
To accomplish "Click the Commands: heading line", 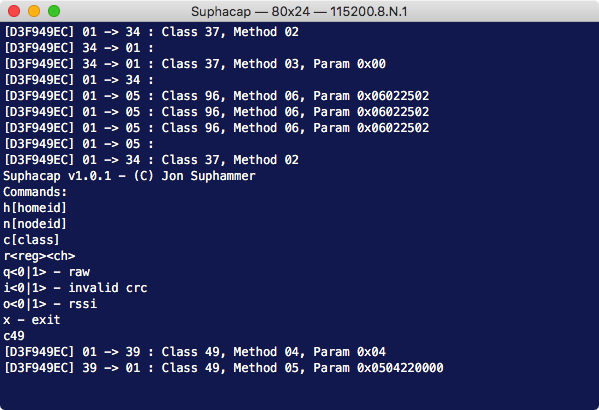I will (35, 192).
